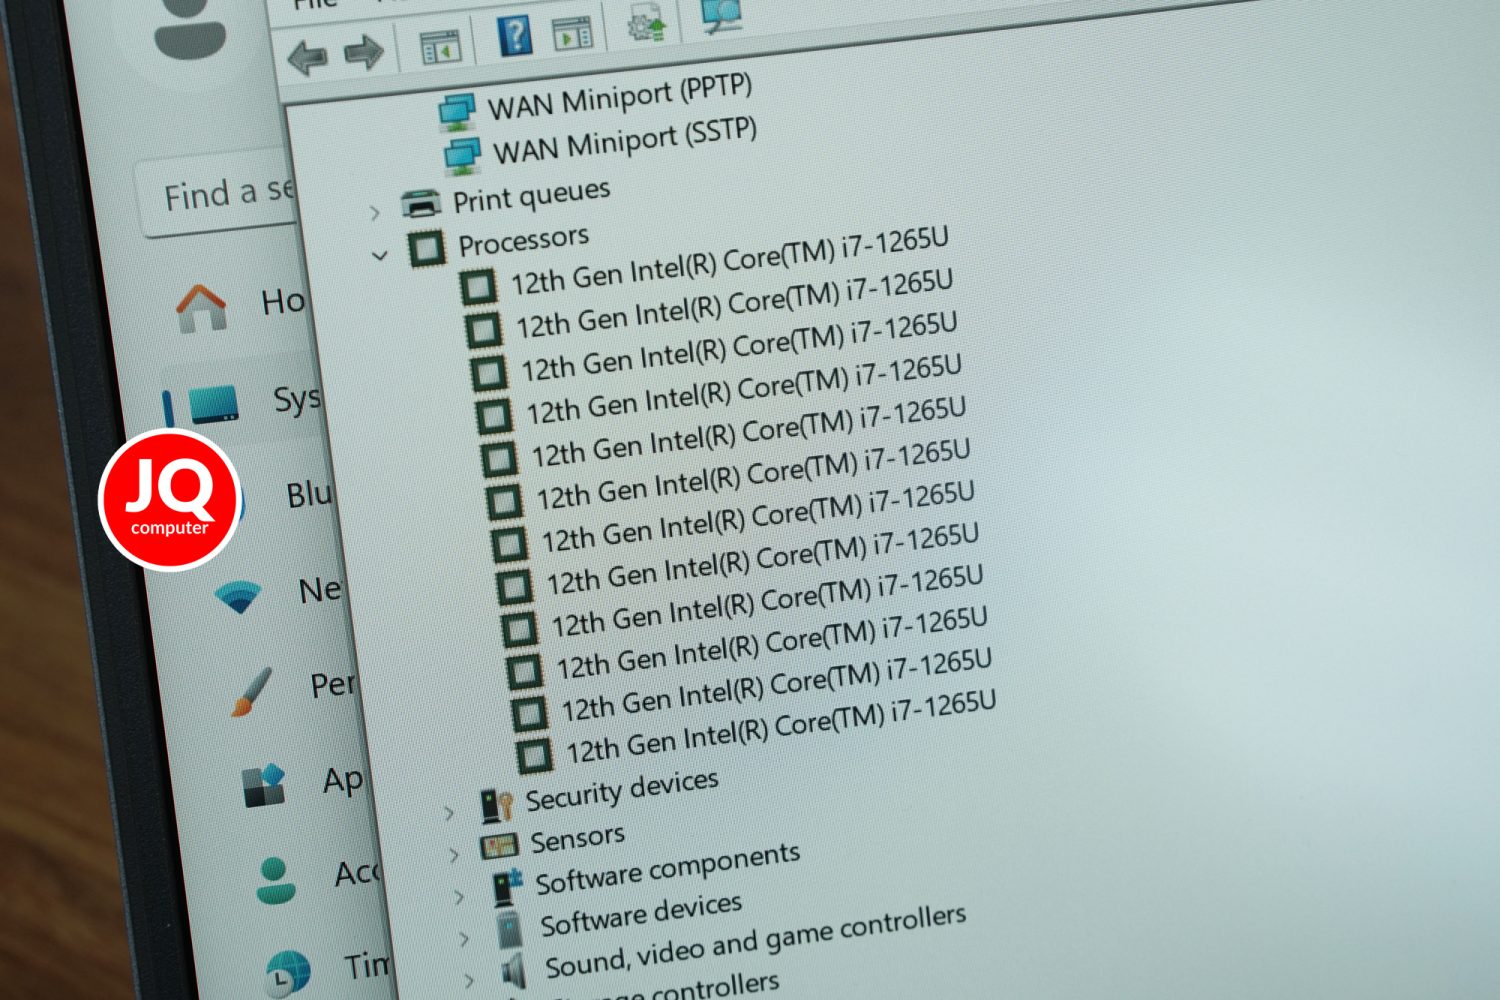Expand the Software components category
The image size is (1500, 1000).
pyautogui.click(x=459, y=897)
